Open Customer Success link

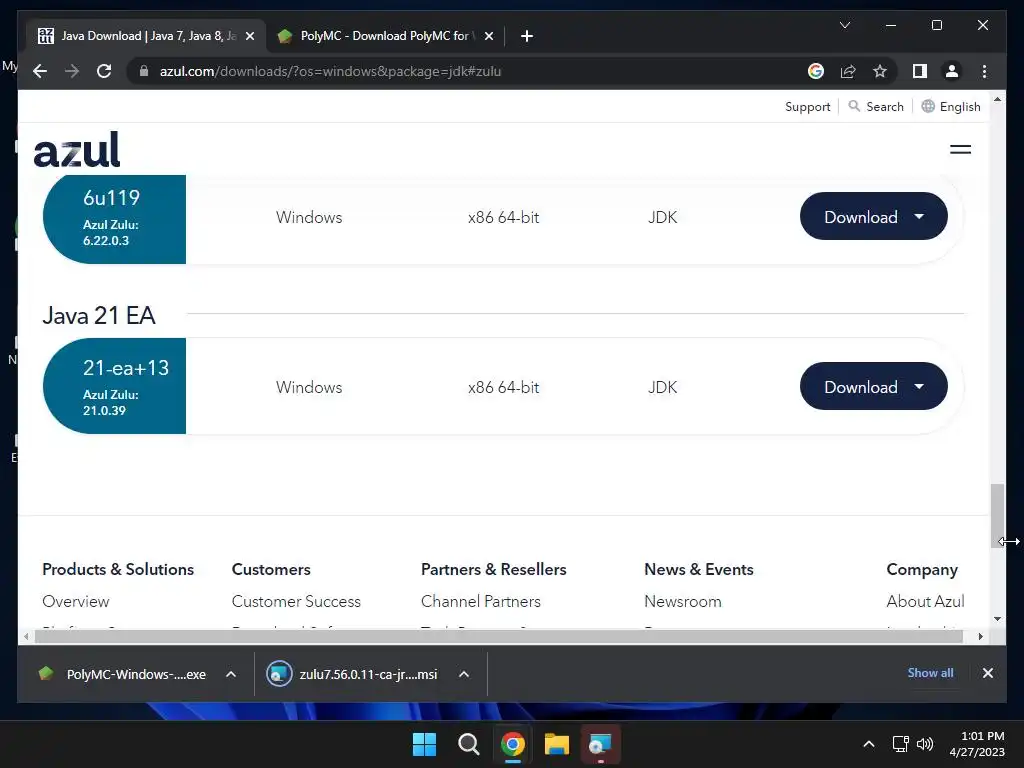(296, 601)
